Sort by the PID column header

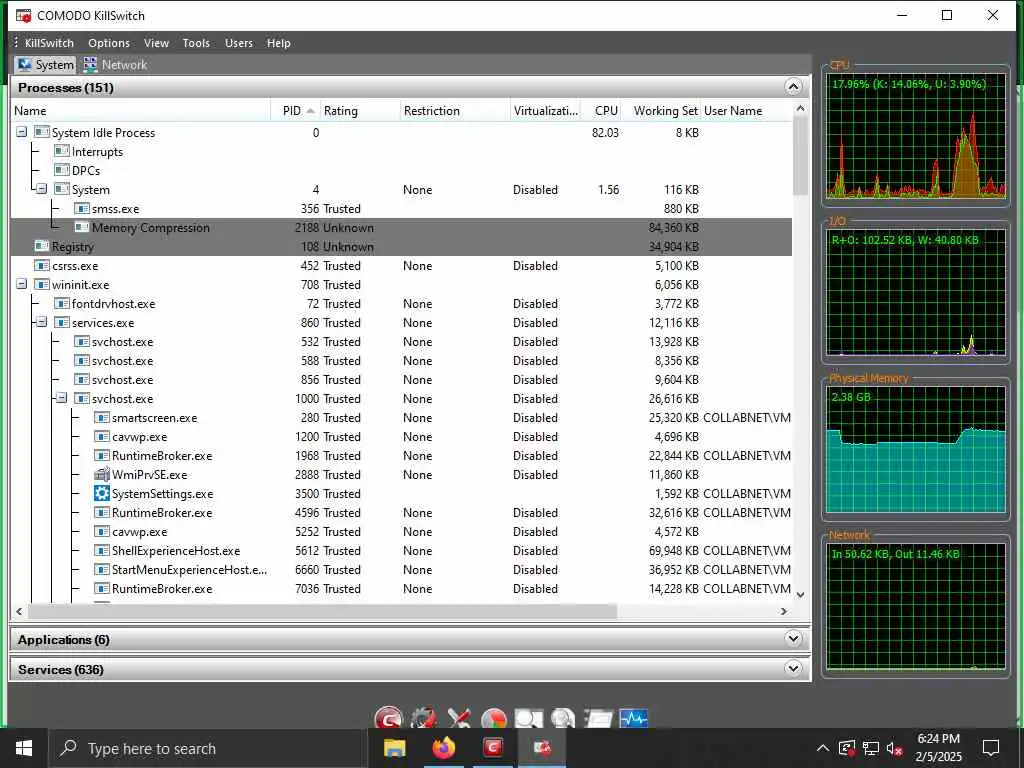295,111
